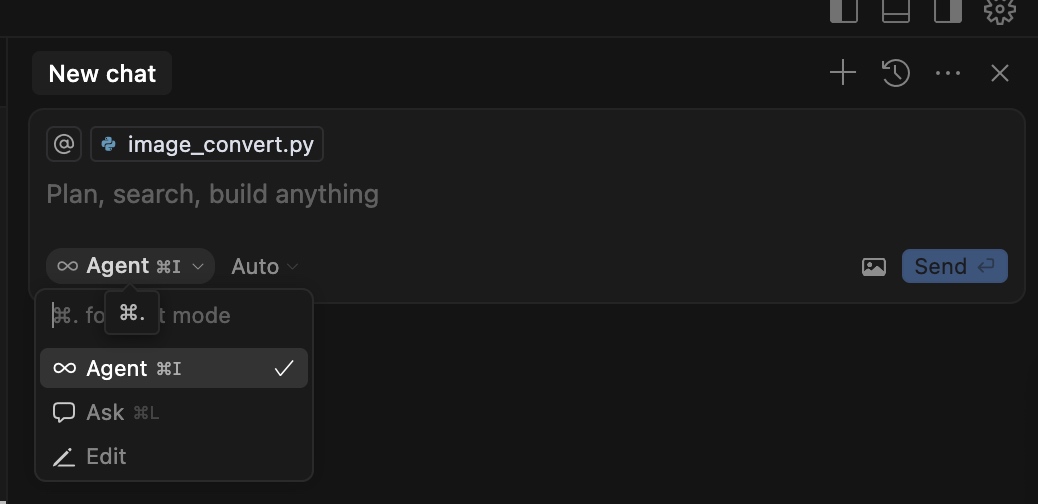Viewport: 1038px width, 504px height.
Task: Select the New chat tab
Action: click(x=102, y=73)
